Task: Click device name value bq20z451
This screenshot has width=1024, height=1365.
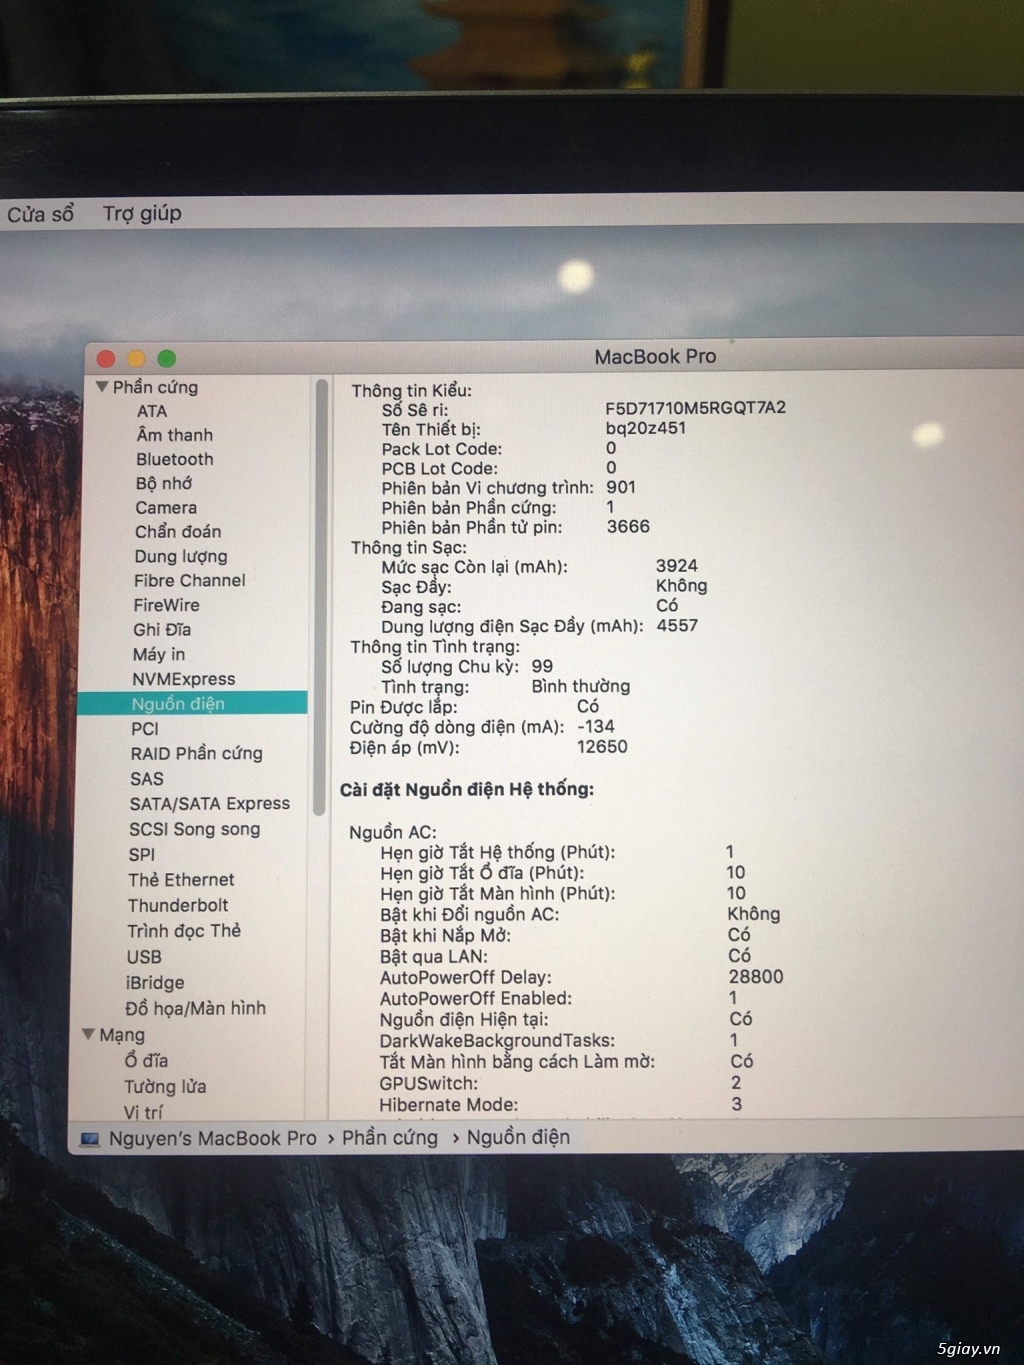Action: point(646,428)
